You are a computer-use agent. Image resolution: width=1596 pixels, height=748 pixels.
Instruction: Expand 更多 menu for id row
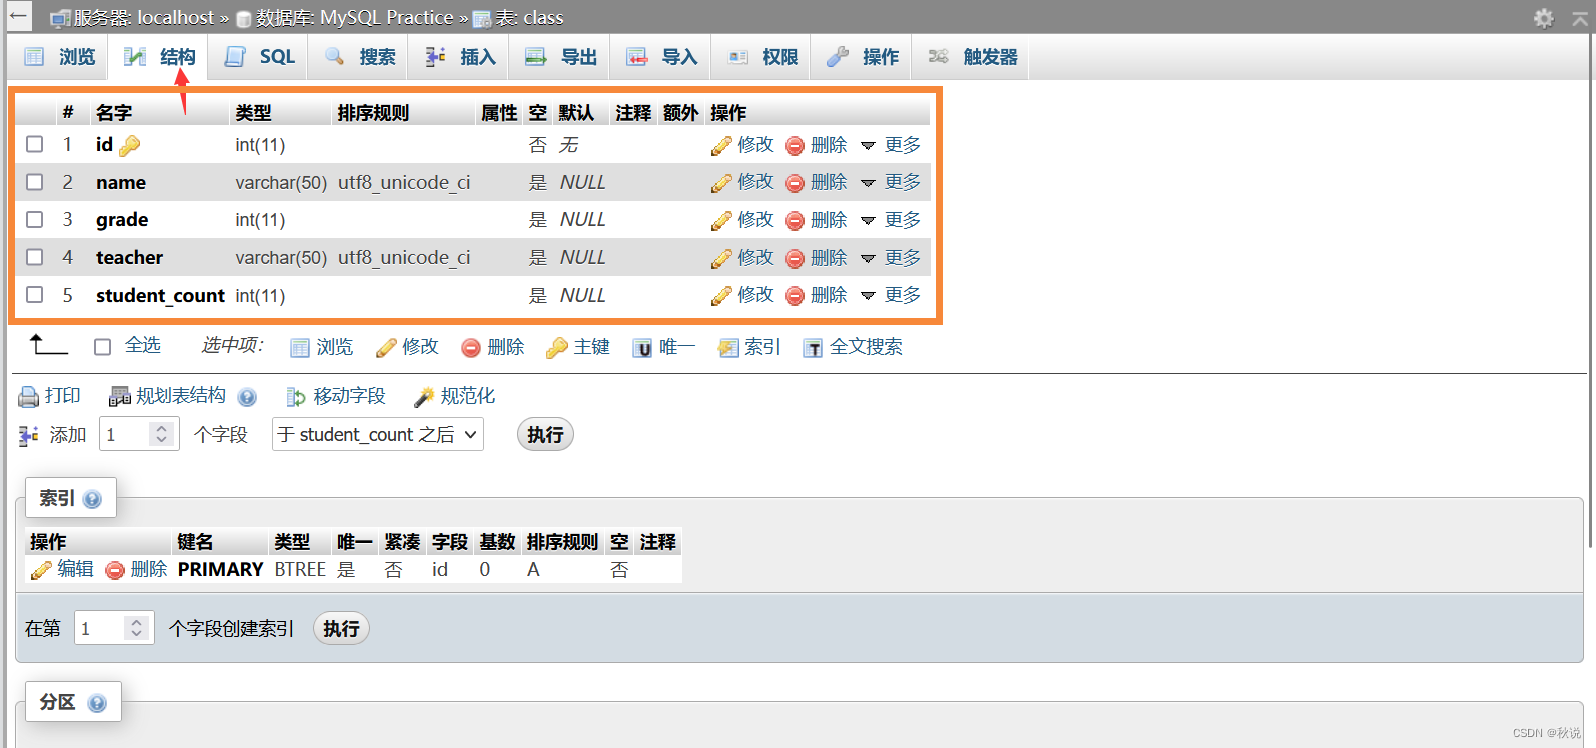coord(891,145)
